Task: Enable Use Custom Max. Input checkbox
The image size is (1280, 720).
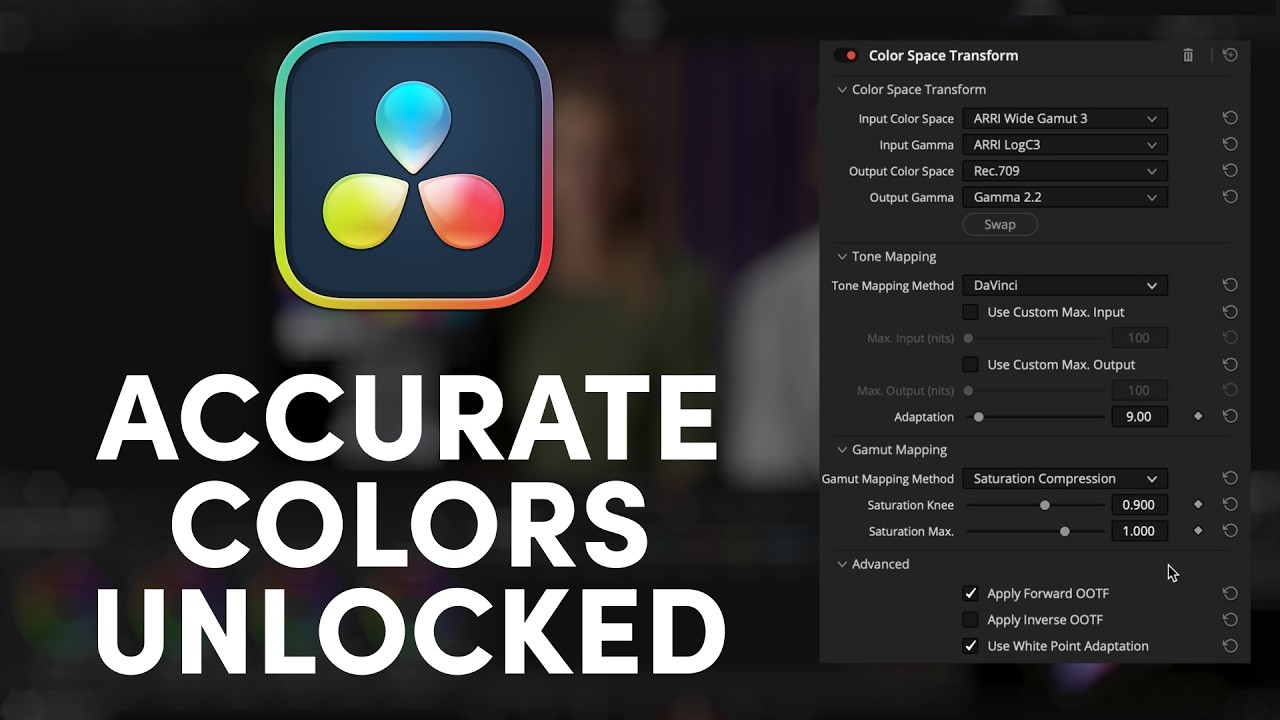Action: click(x=970, y=312)
